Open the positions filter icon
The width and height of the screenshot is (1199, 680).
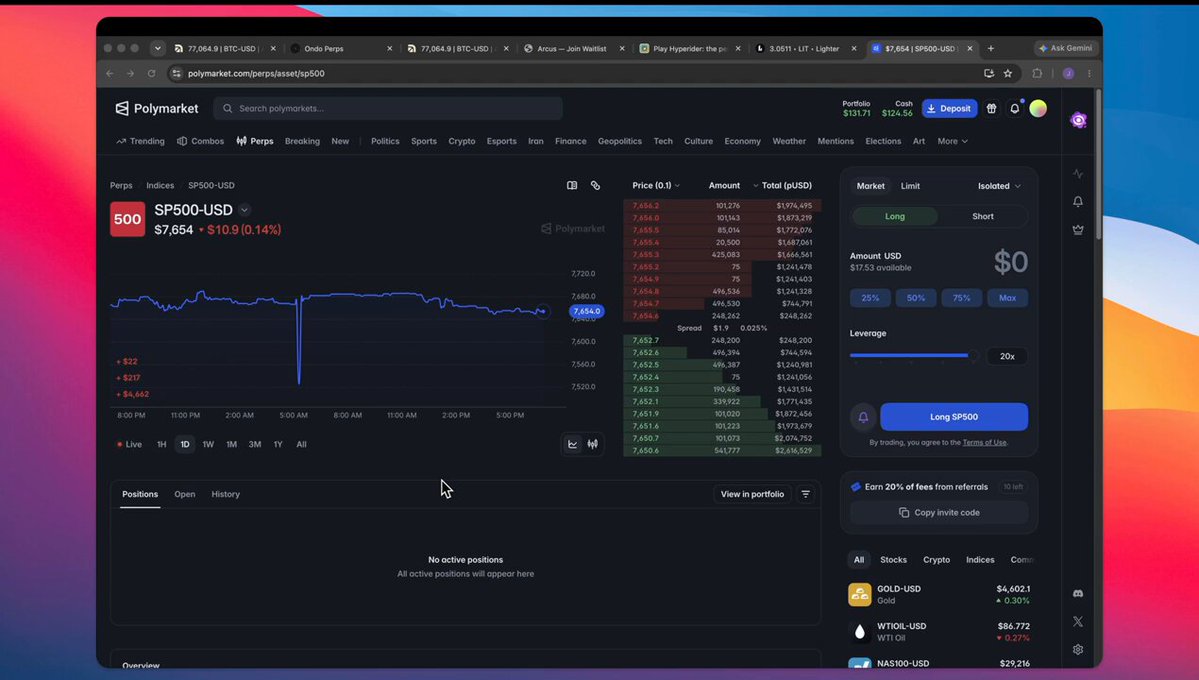coord(805,494)
